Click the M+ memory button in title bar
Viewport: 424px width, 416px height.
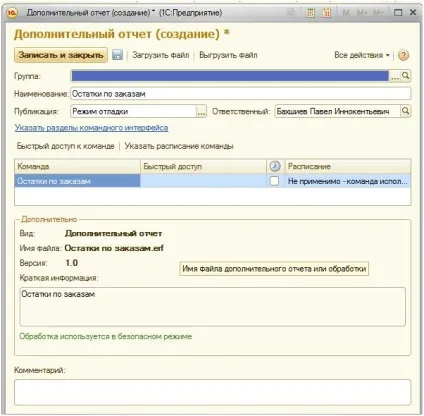pyautogui.click(x=362, y=13)
